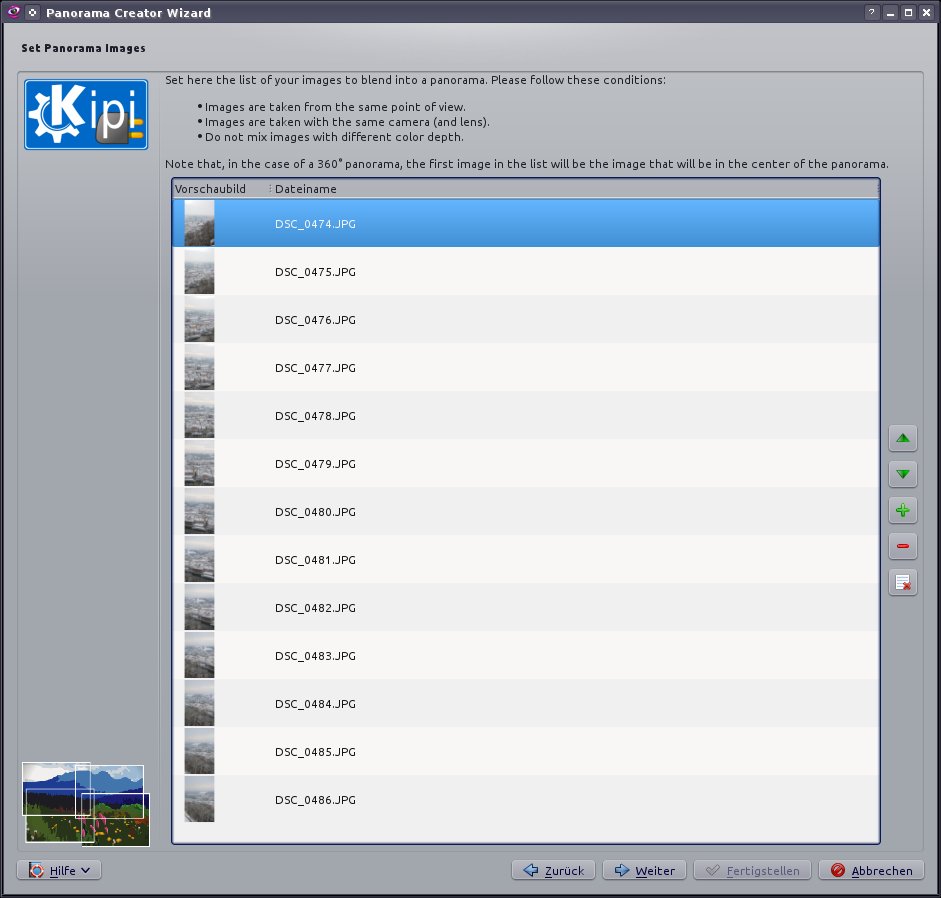Select file name DSC_0475.JPG

pyautogui.click(x=315, y=272)
